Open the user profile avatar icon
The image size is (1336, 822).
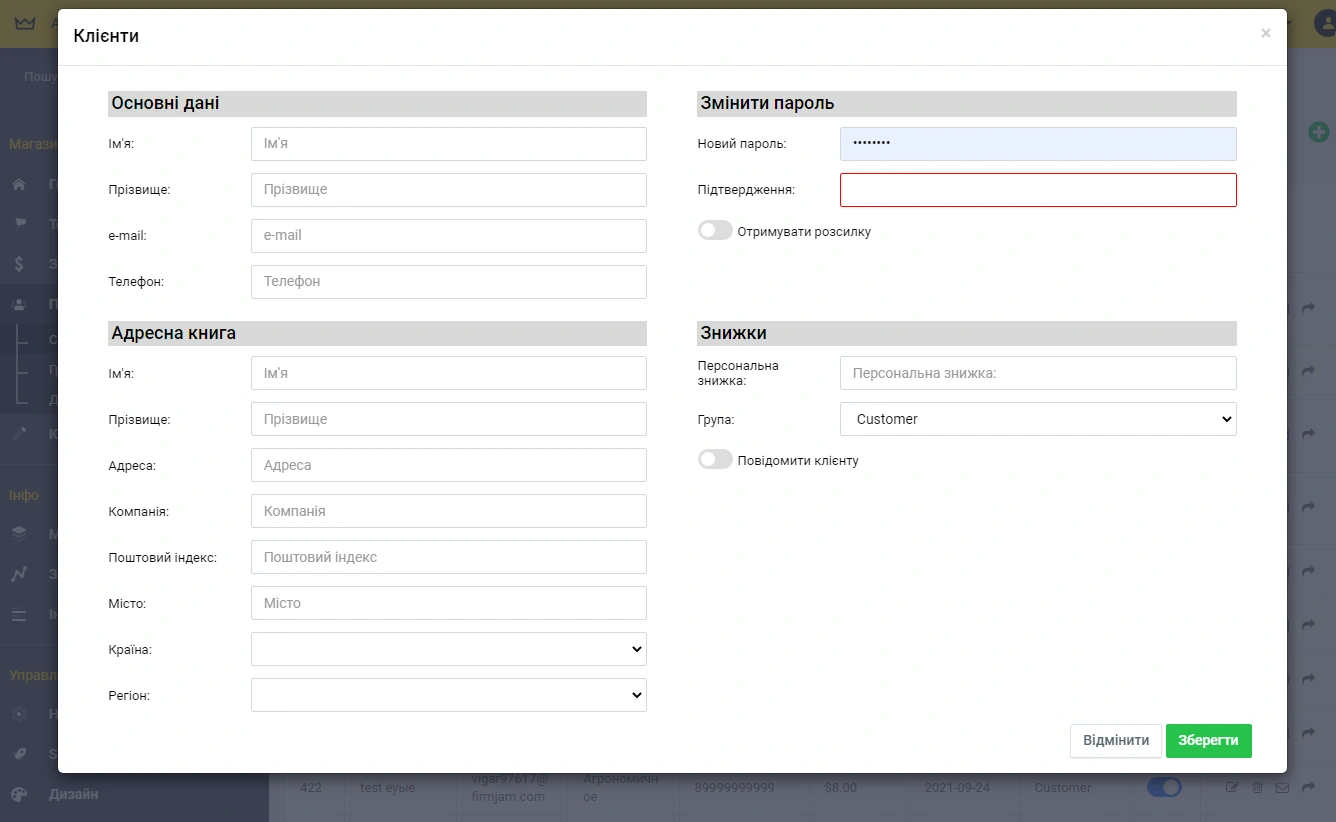[x=1324, y=23]
